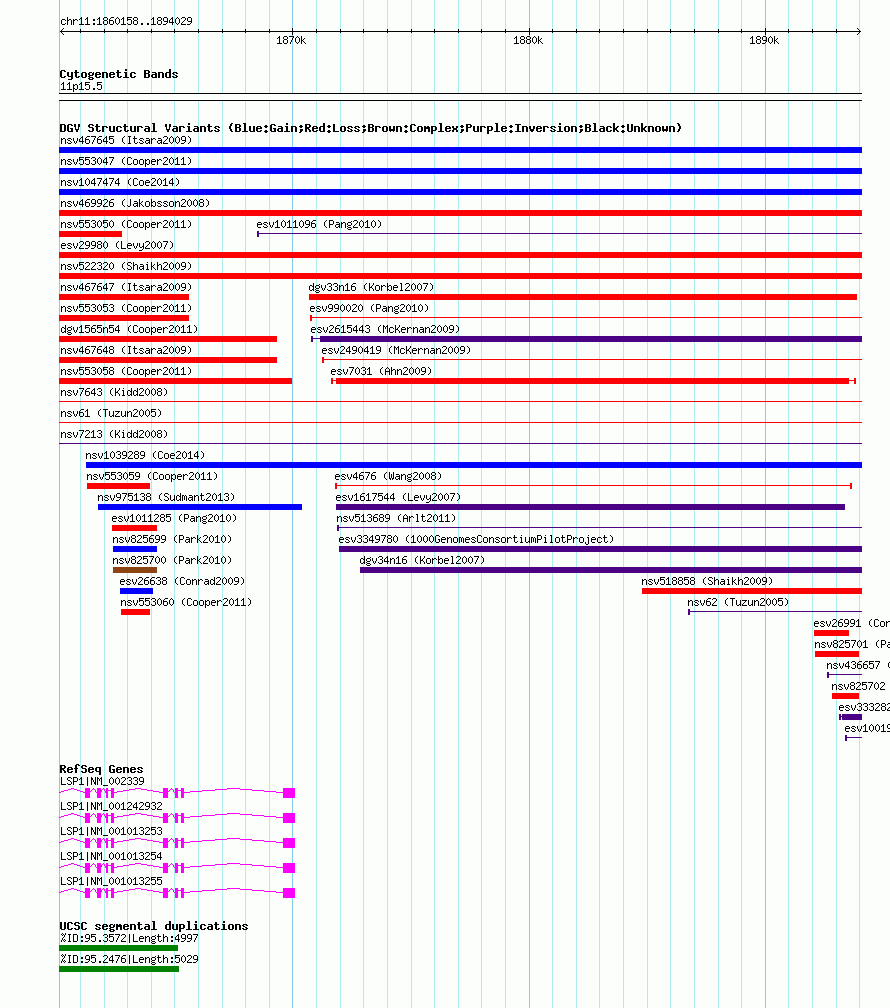Screen dimensions: 890x1008
Task: Click the dgv1565n54 (Cooper2011) label
Action: 129,329
